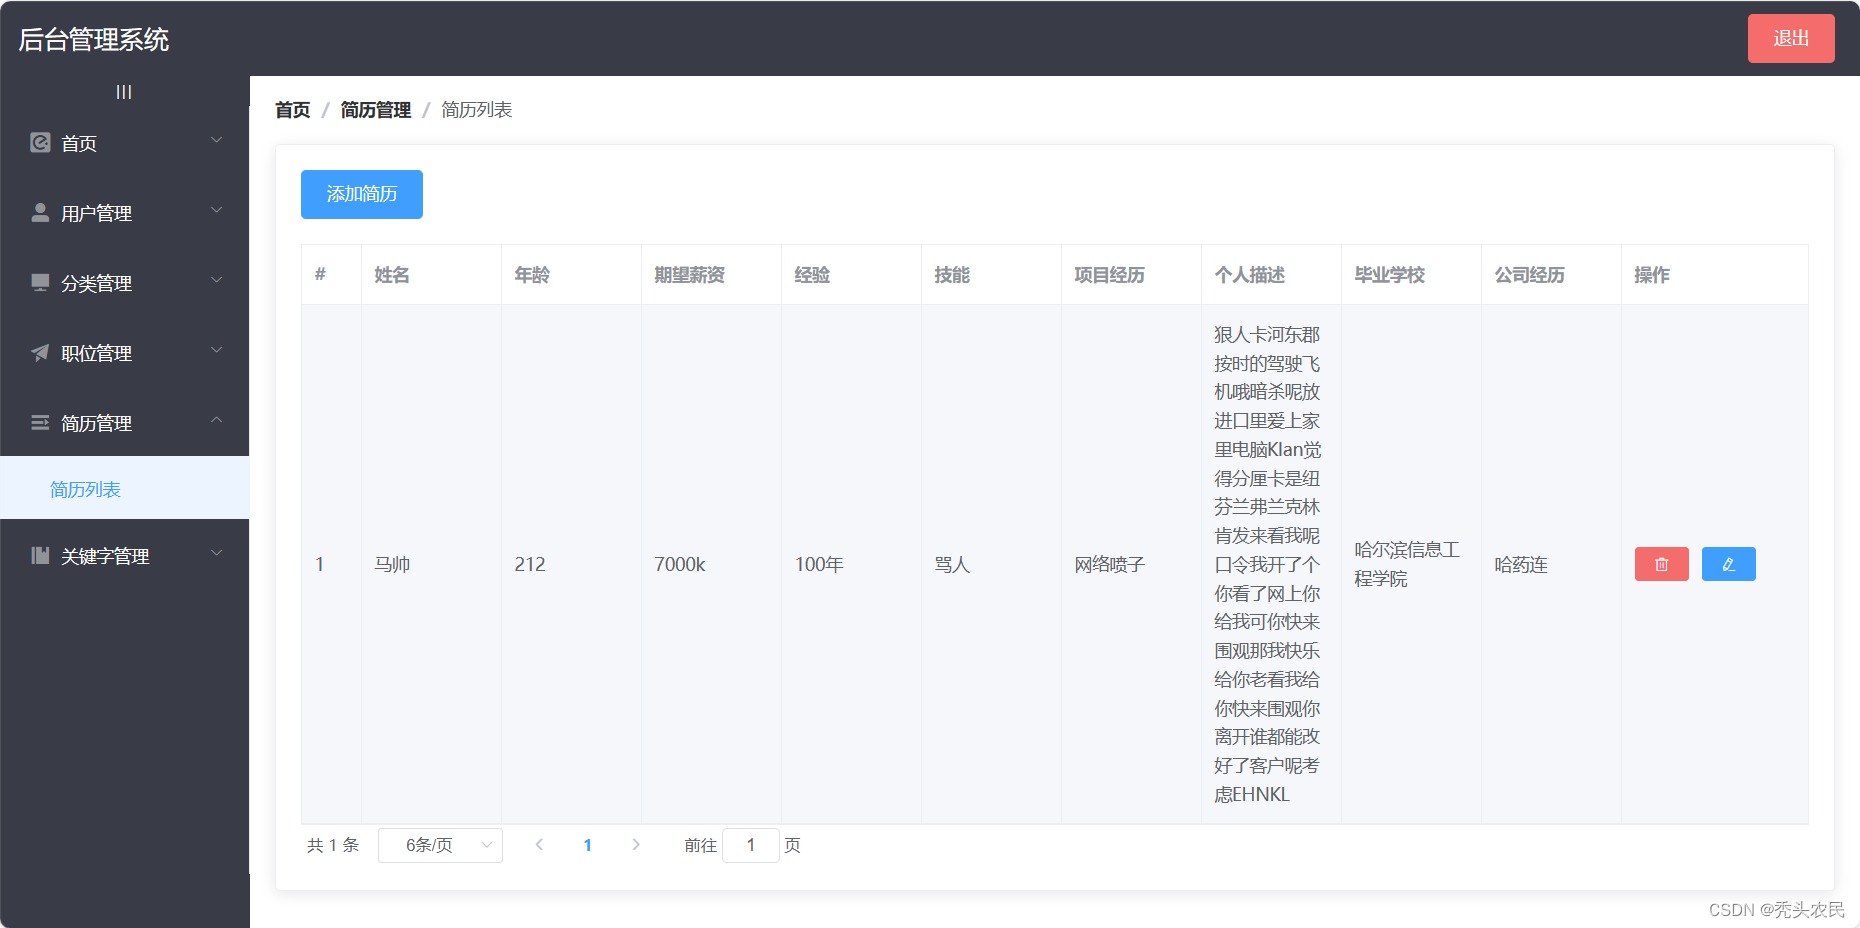
Task: Focus the 前往 page jump input
Action: coord(751,845)
